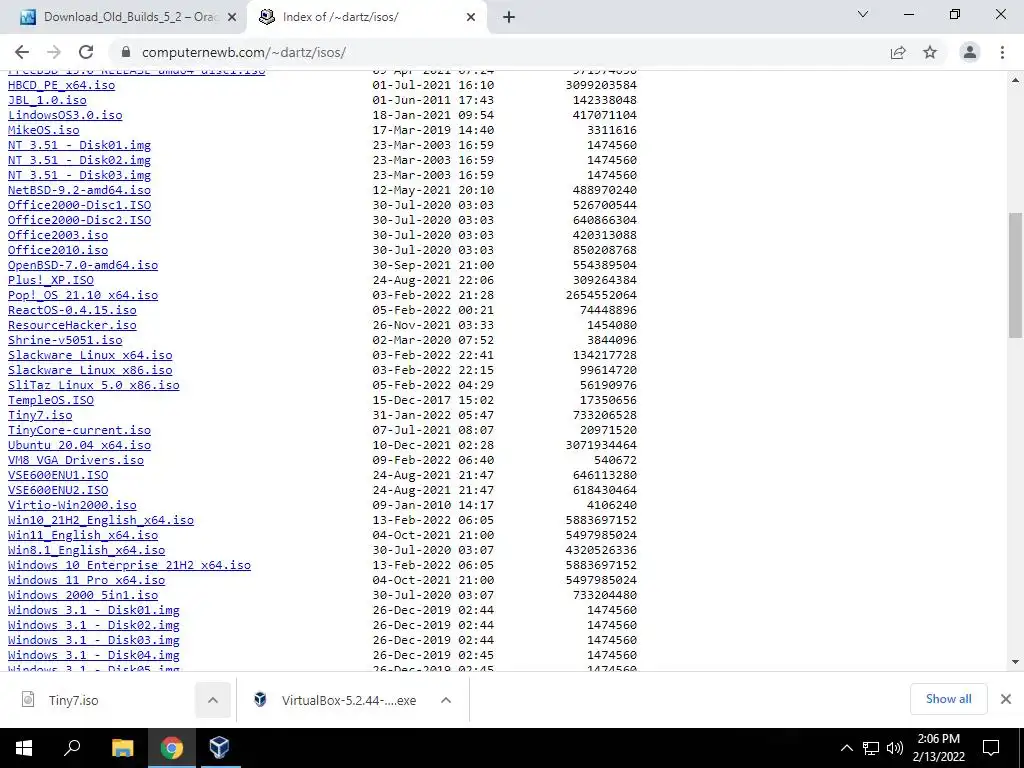Open a new browser tab
The image size is (1024, 768).
coord(509,17)
